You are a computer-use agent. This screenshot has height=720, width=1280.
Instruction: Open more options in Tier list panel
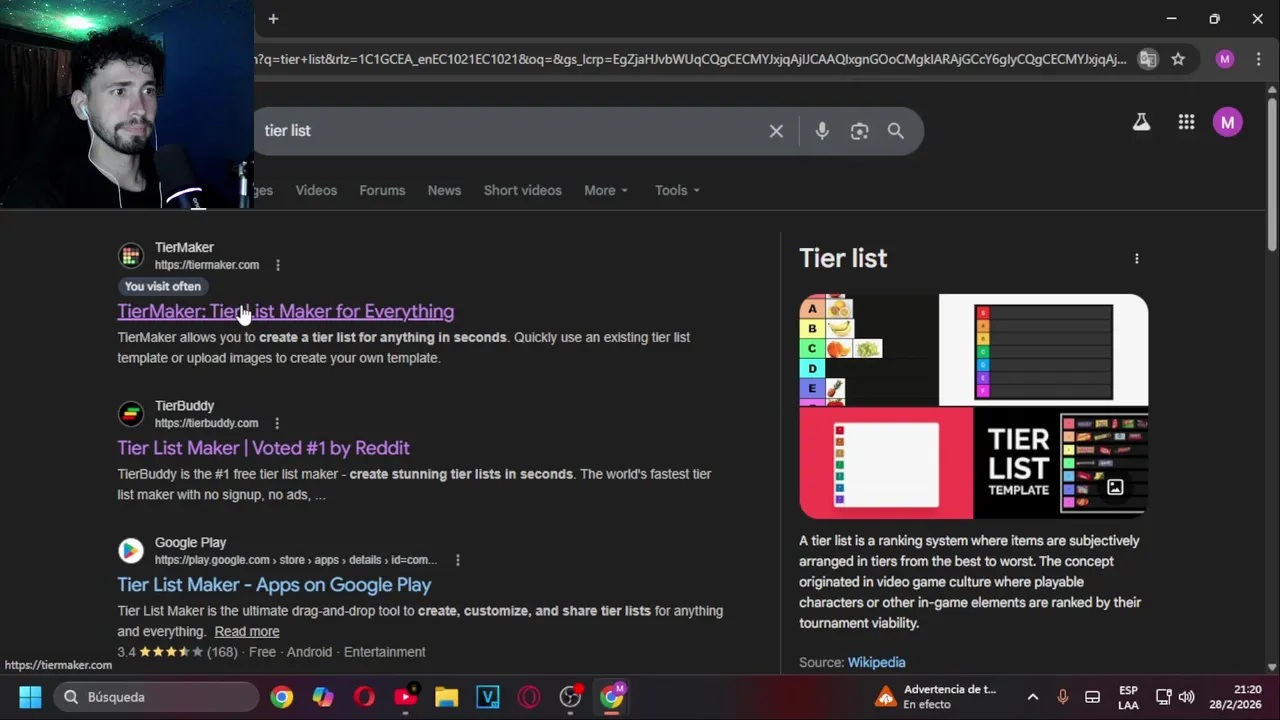[x=1136, y=258]
